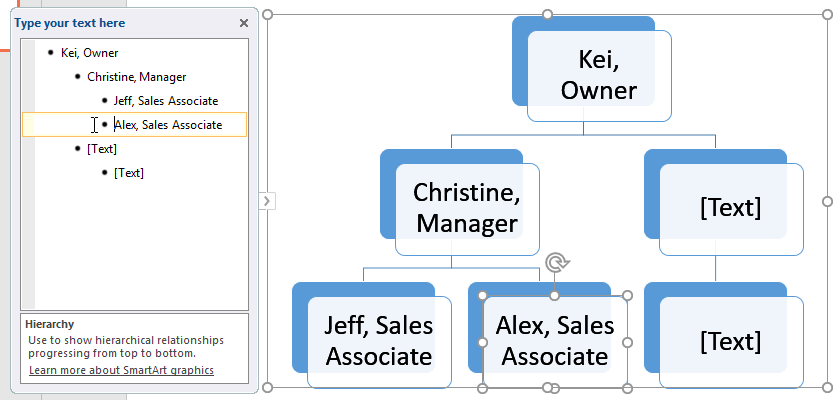Grab the Alex shape's top-left corner handle
This screenshot has width=840, height=400.
[x=483, y=296]
